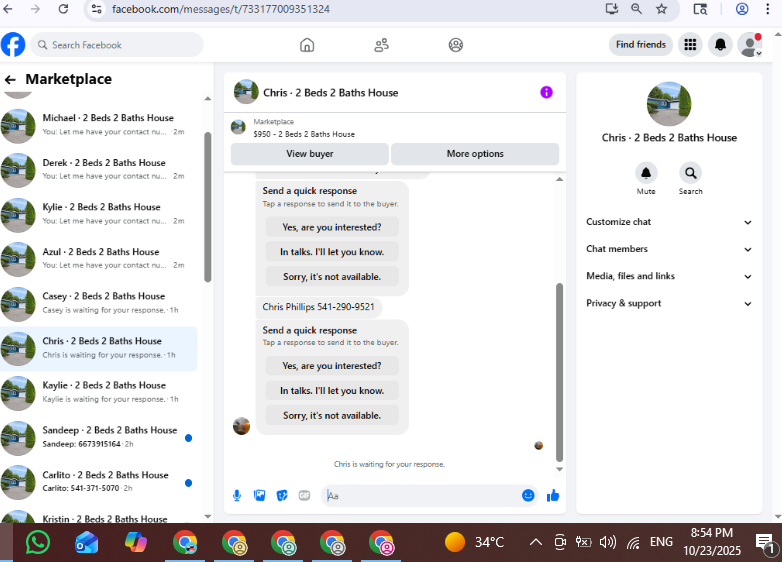Viewport: 782px width, 562px height.
Task: Open Carlito's unread chat
Action: click(99, 482)
